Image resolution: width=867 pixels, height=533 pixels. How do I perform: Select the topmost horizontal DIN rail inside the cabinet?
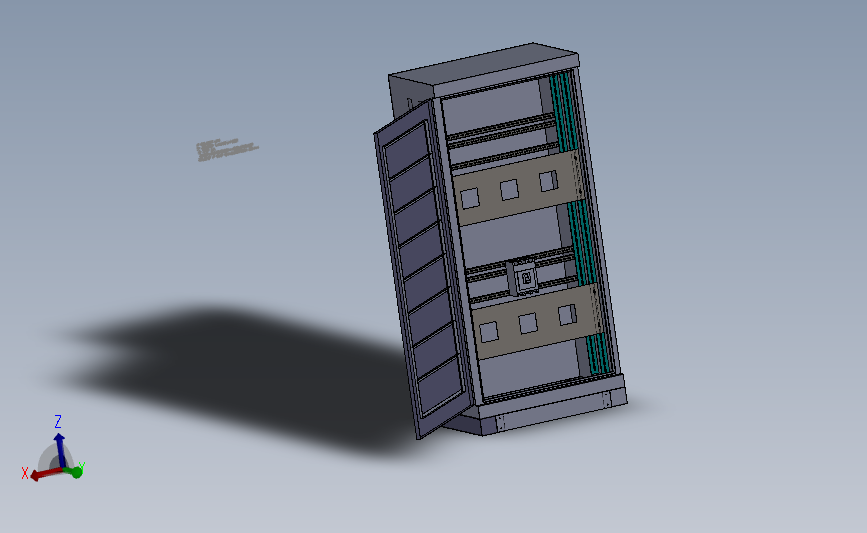[500, 128]
